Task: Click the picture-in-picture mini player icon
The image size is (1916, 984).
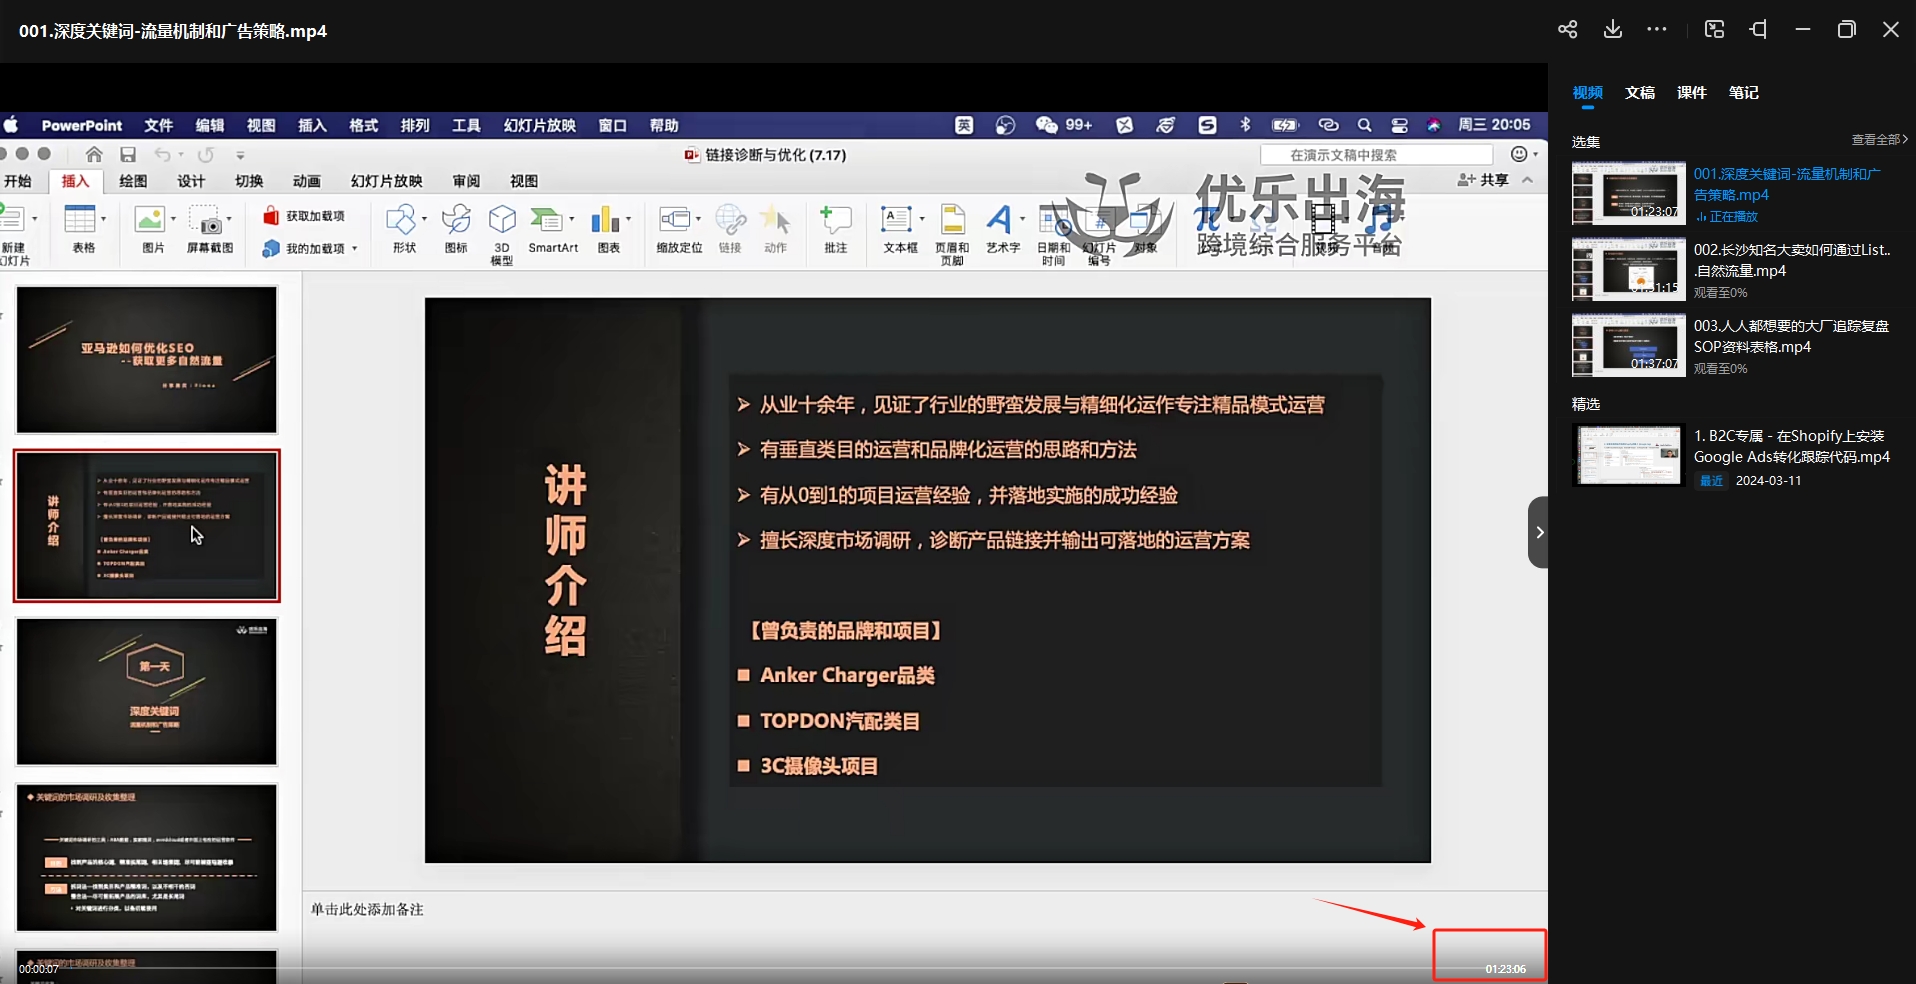Action: coord(1714,30)
